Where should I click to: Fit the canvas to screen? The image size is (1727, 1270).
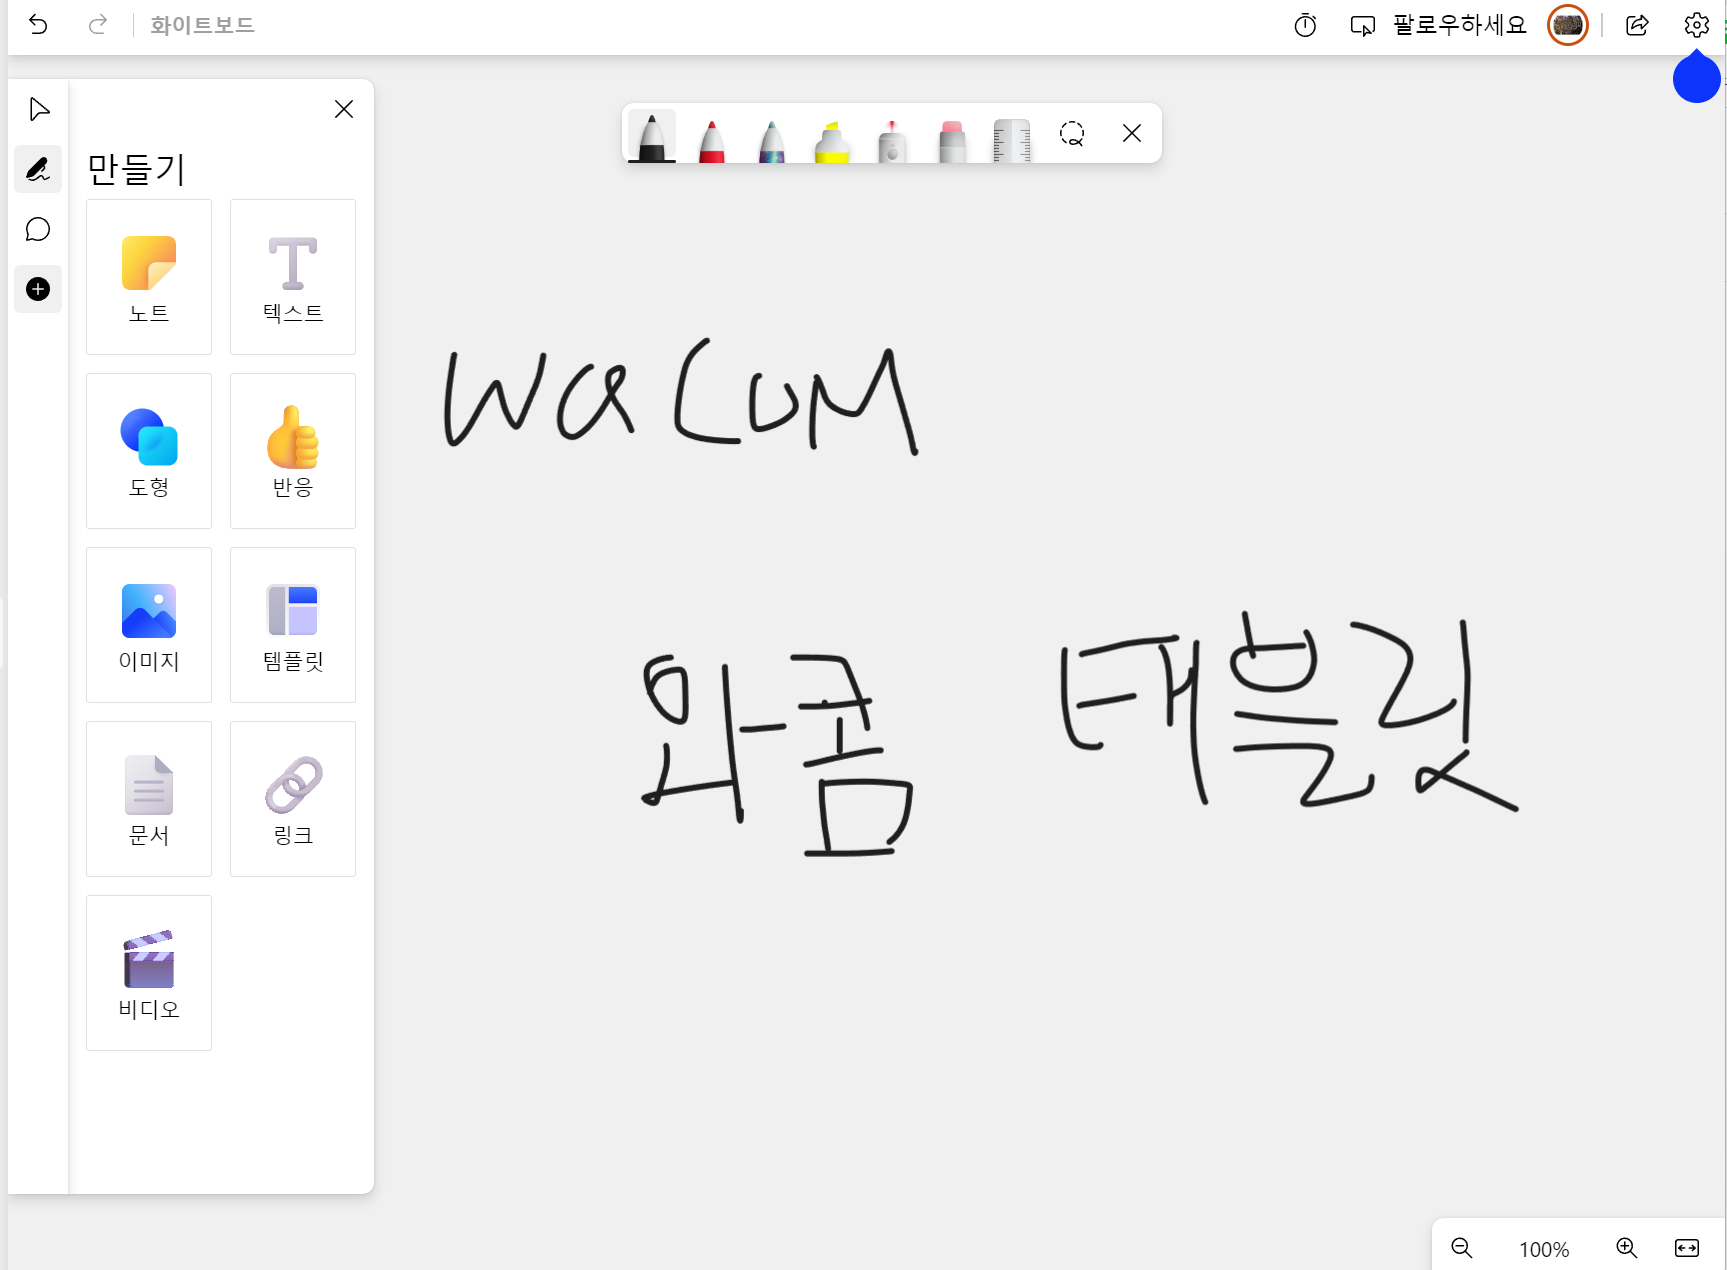click(x=1687, y=1248)
